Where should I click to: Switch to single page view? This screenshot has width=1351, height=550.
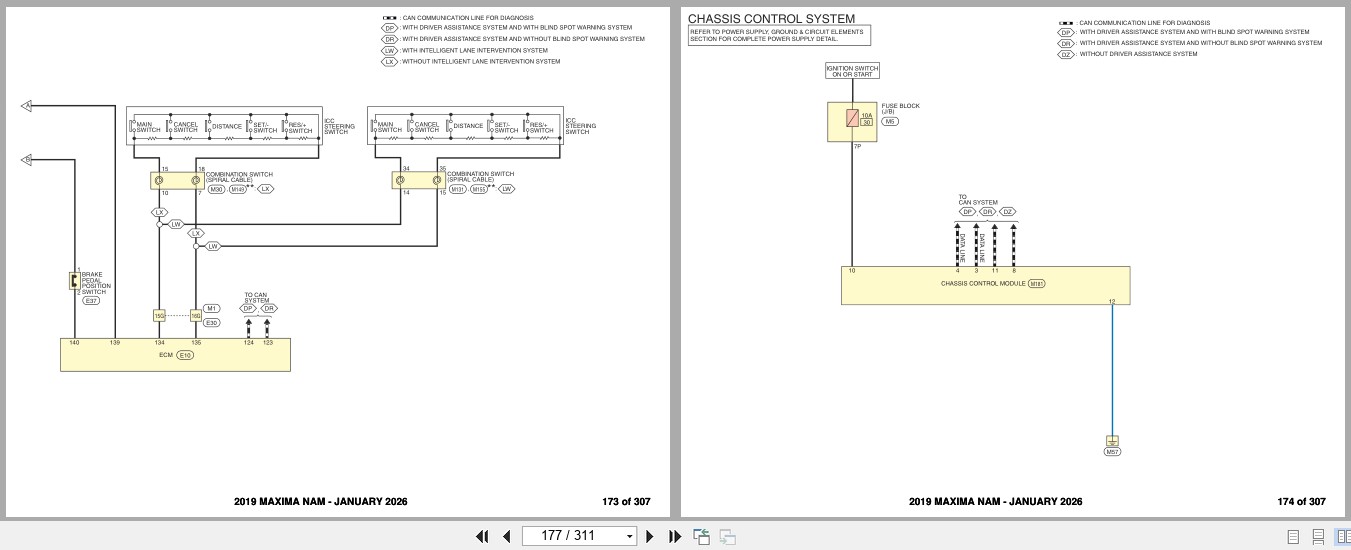coord(1293,537)
